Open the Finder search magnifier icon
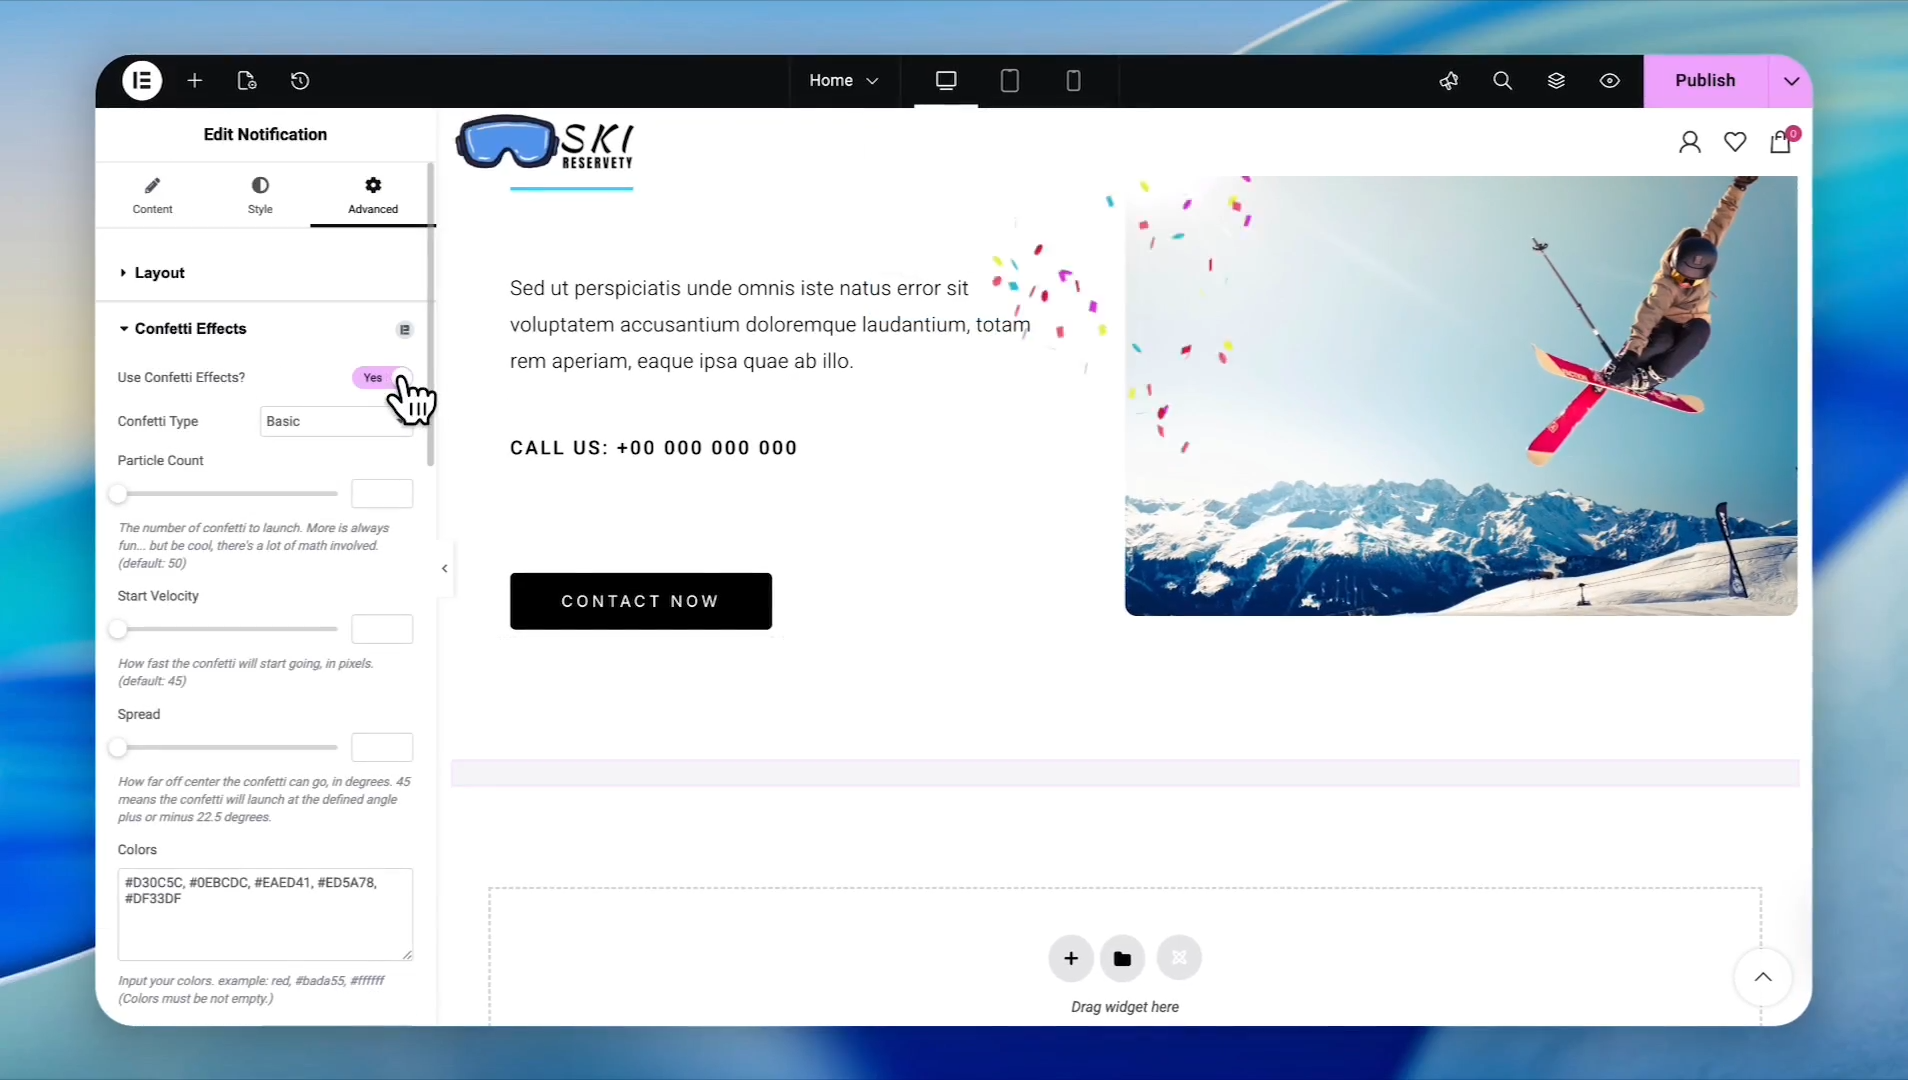This screenshot has width=1908, height=1080. click(1502, 81)
